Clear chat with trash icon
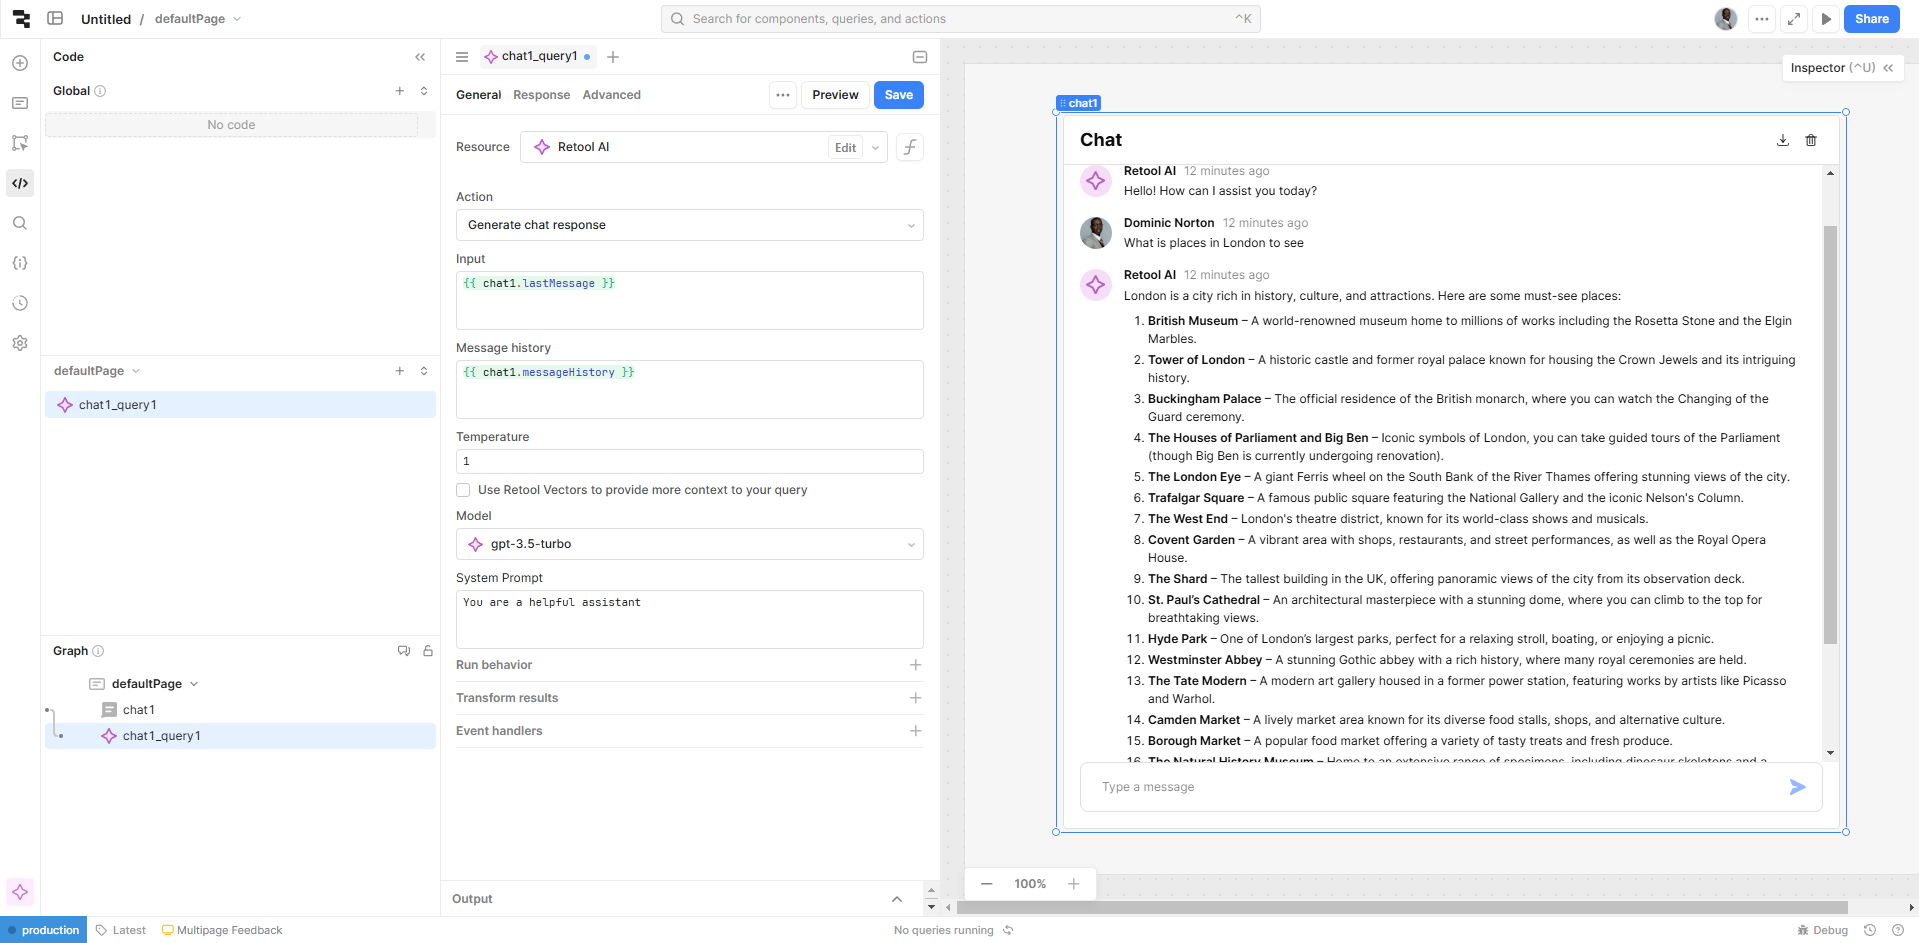Viewport: 1919px width, 943px height. click(x=1811, y=140)
